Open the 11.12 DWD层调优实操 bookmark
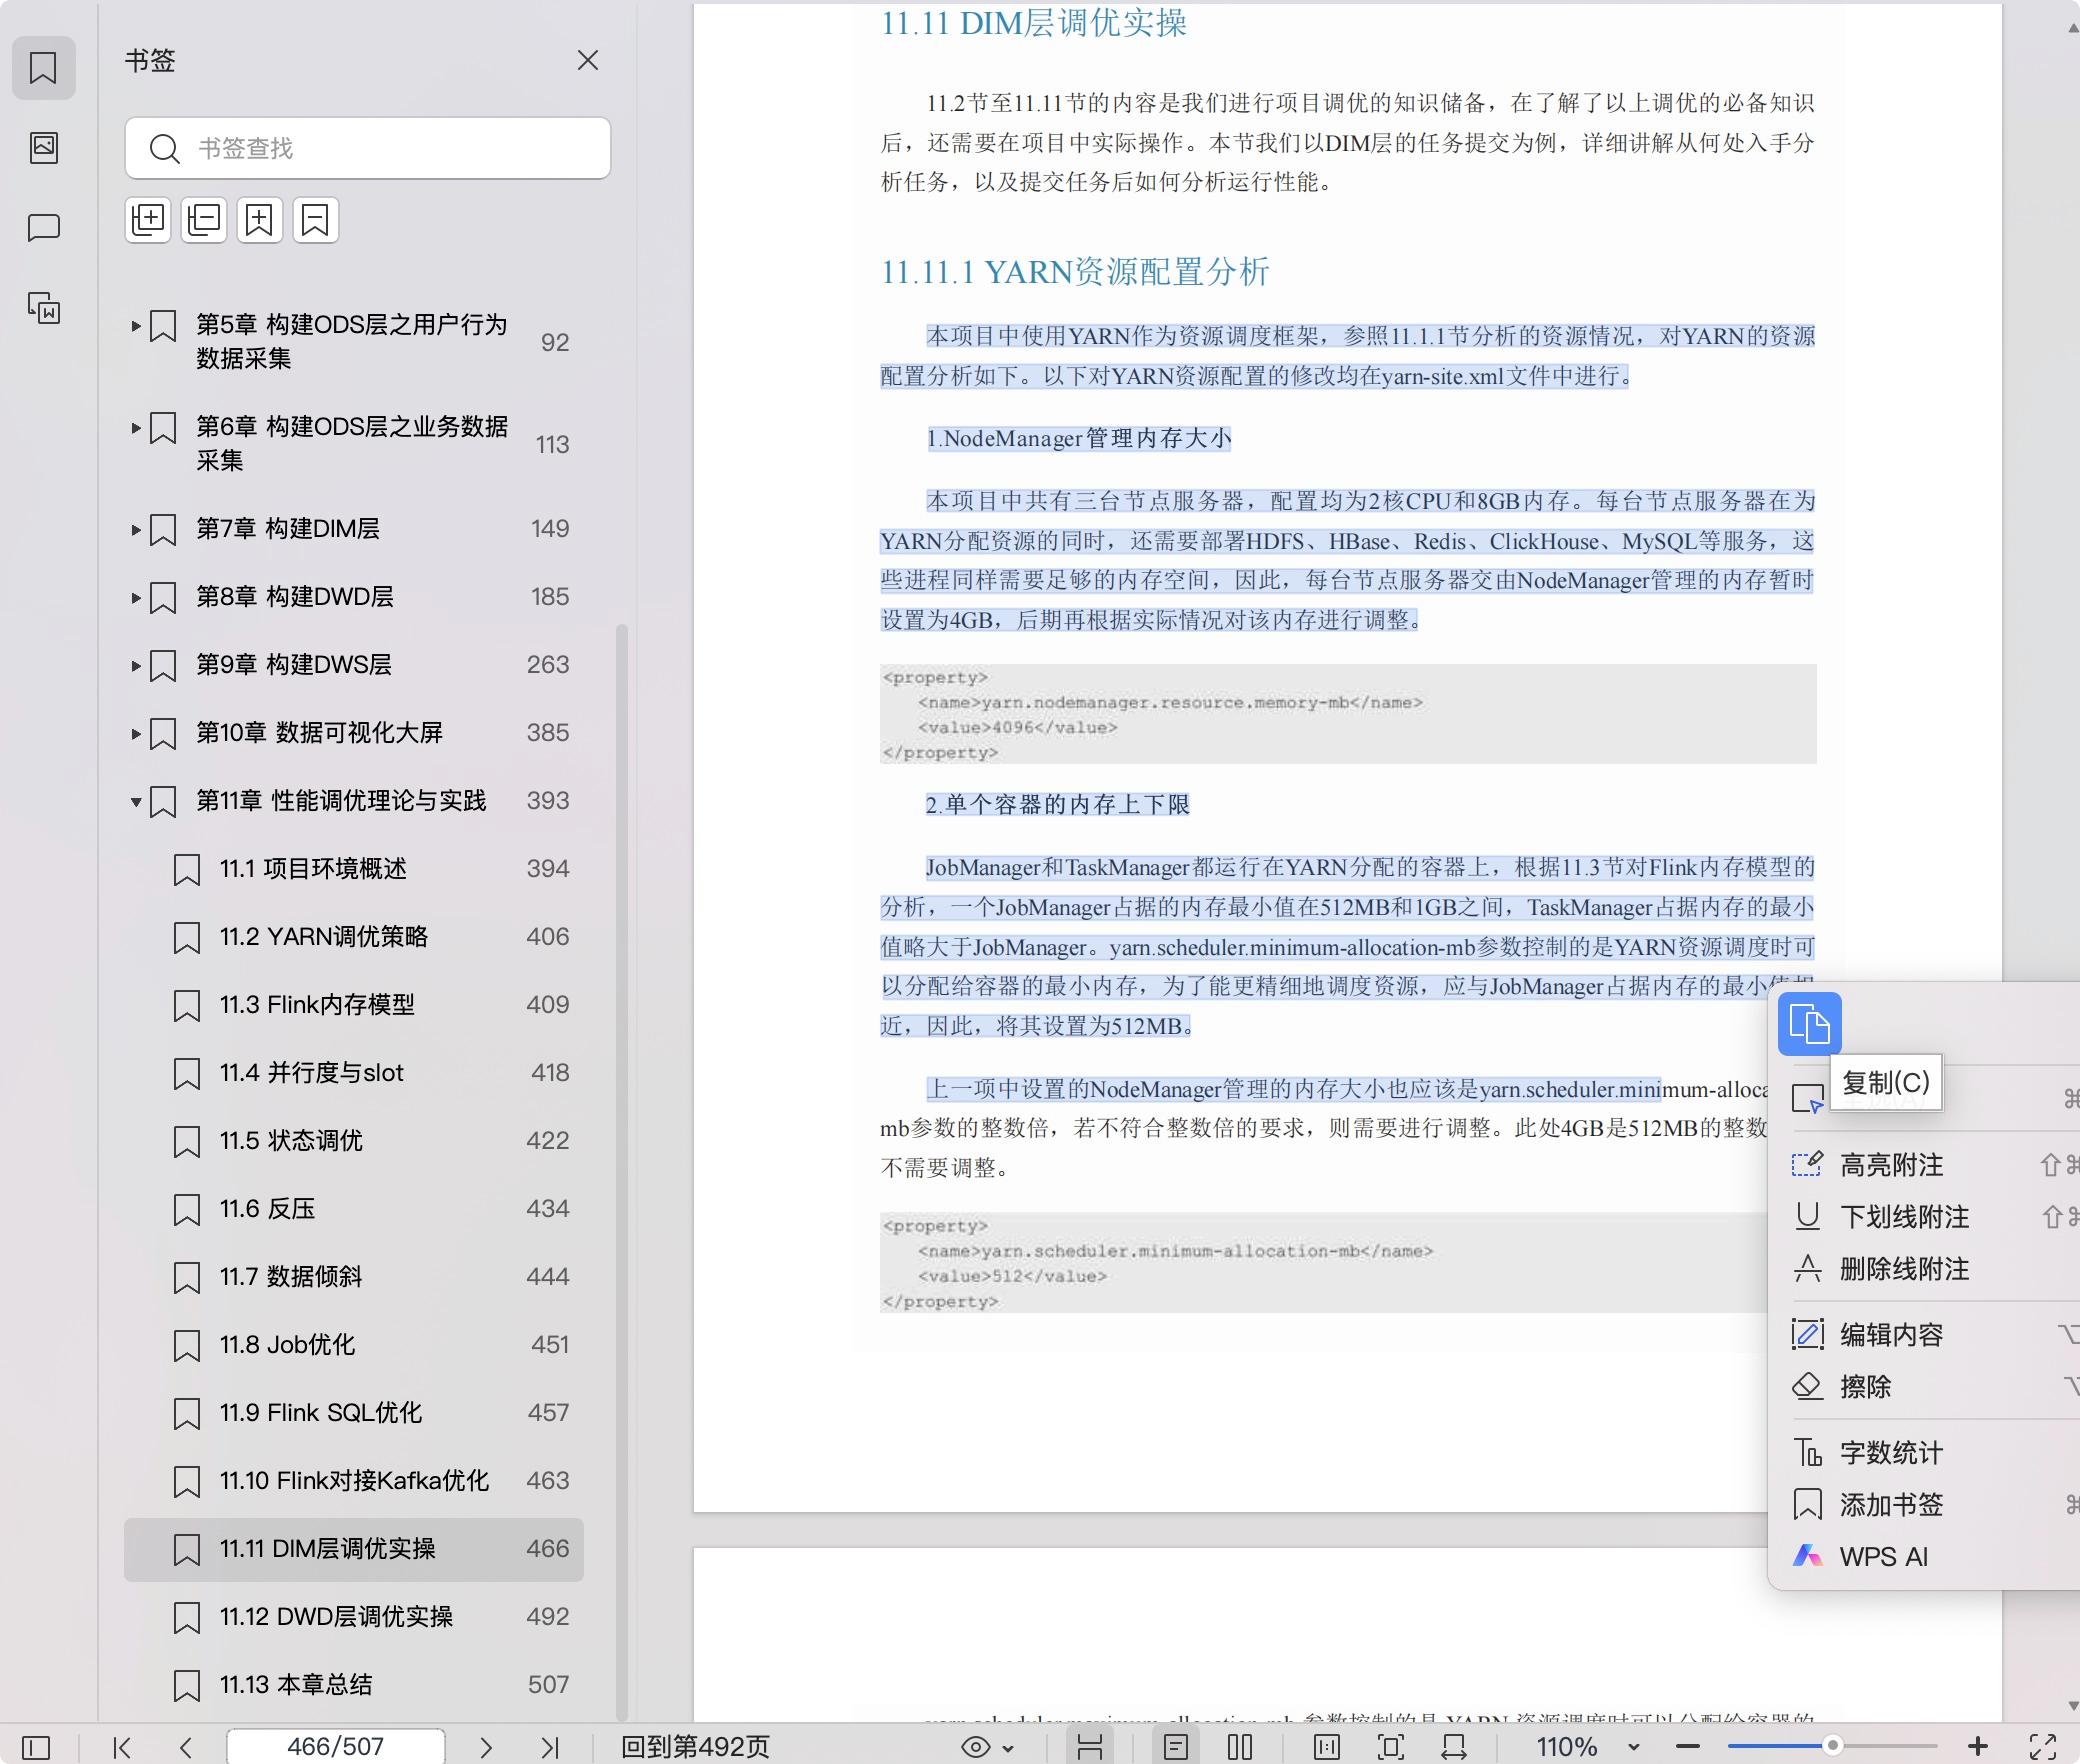The height and width of the screenshot is (1764, 2080). tap(336, 1617)
